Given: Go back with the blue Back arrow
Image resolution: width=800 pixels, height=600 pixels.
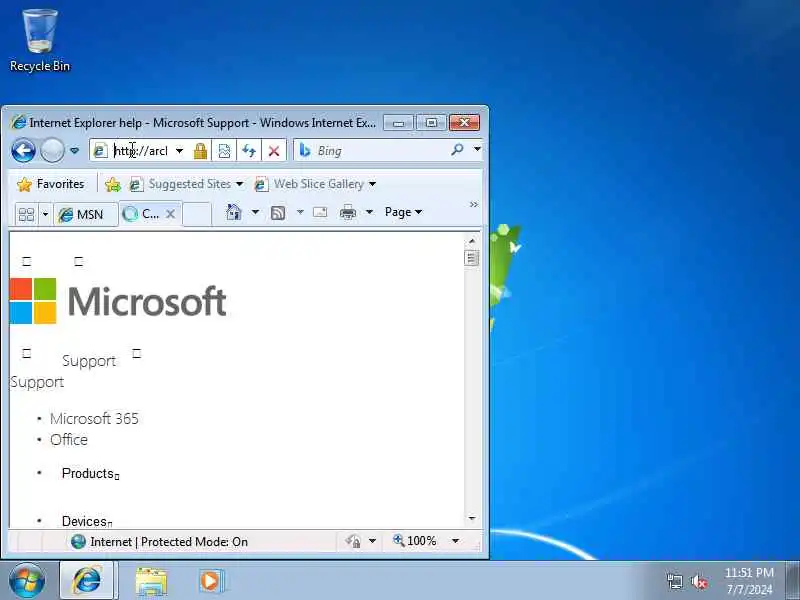Looking at the screenshot, I should click(x=23, y=151).
